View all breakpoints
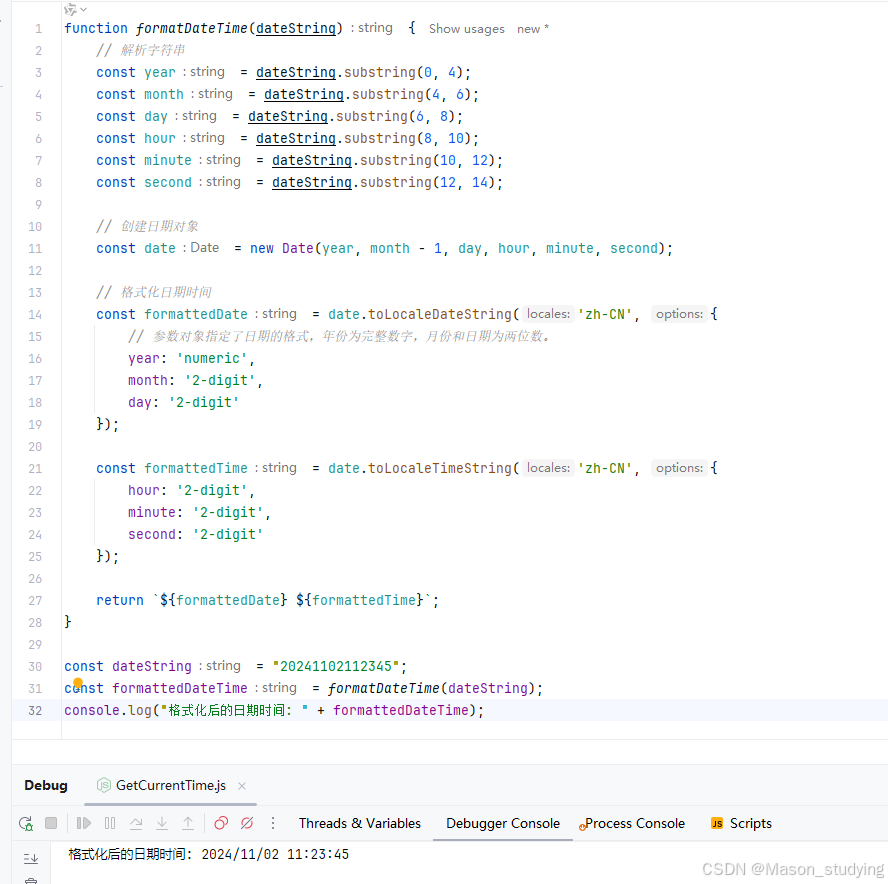This screenshot has height=884, width=888. [x=221, y=823]
